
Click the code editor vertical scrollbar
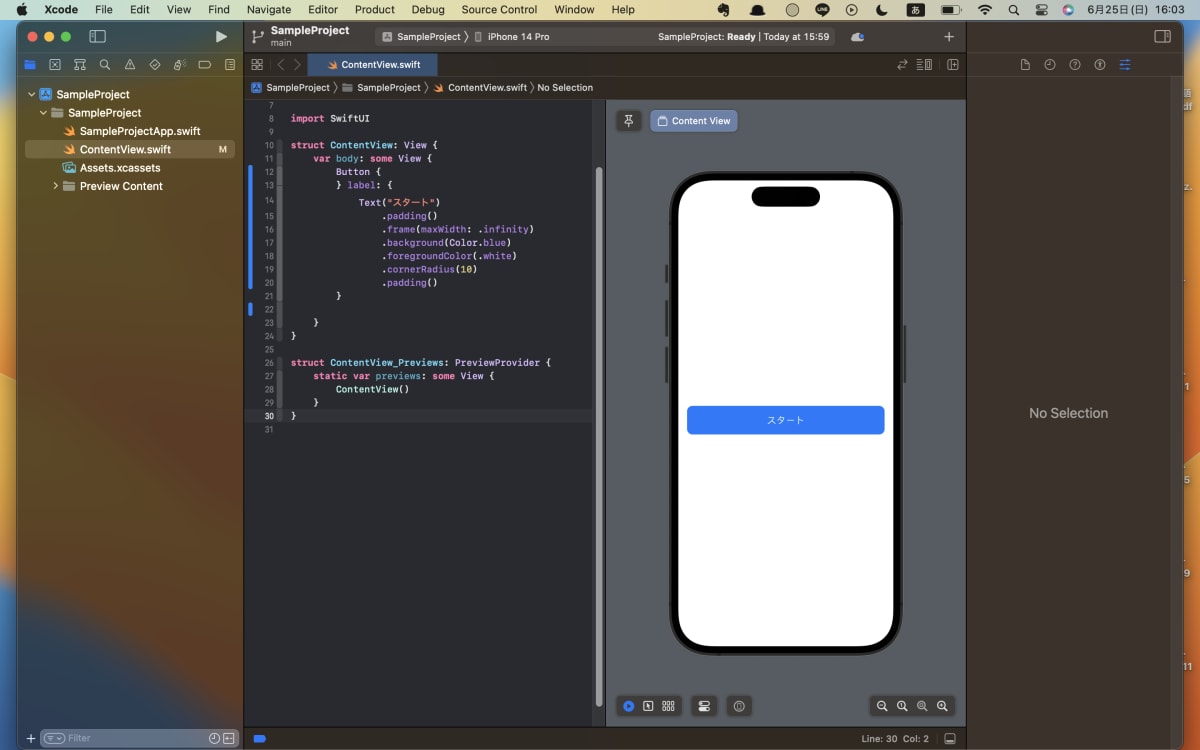599,437
